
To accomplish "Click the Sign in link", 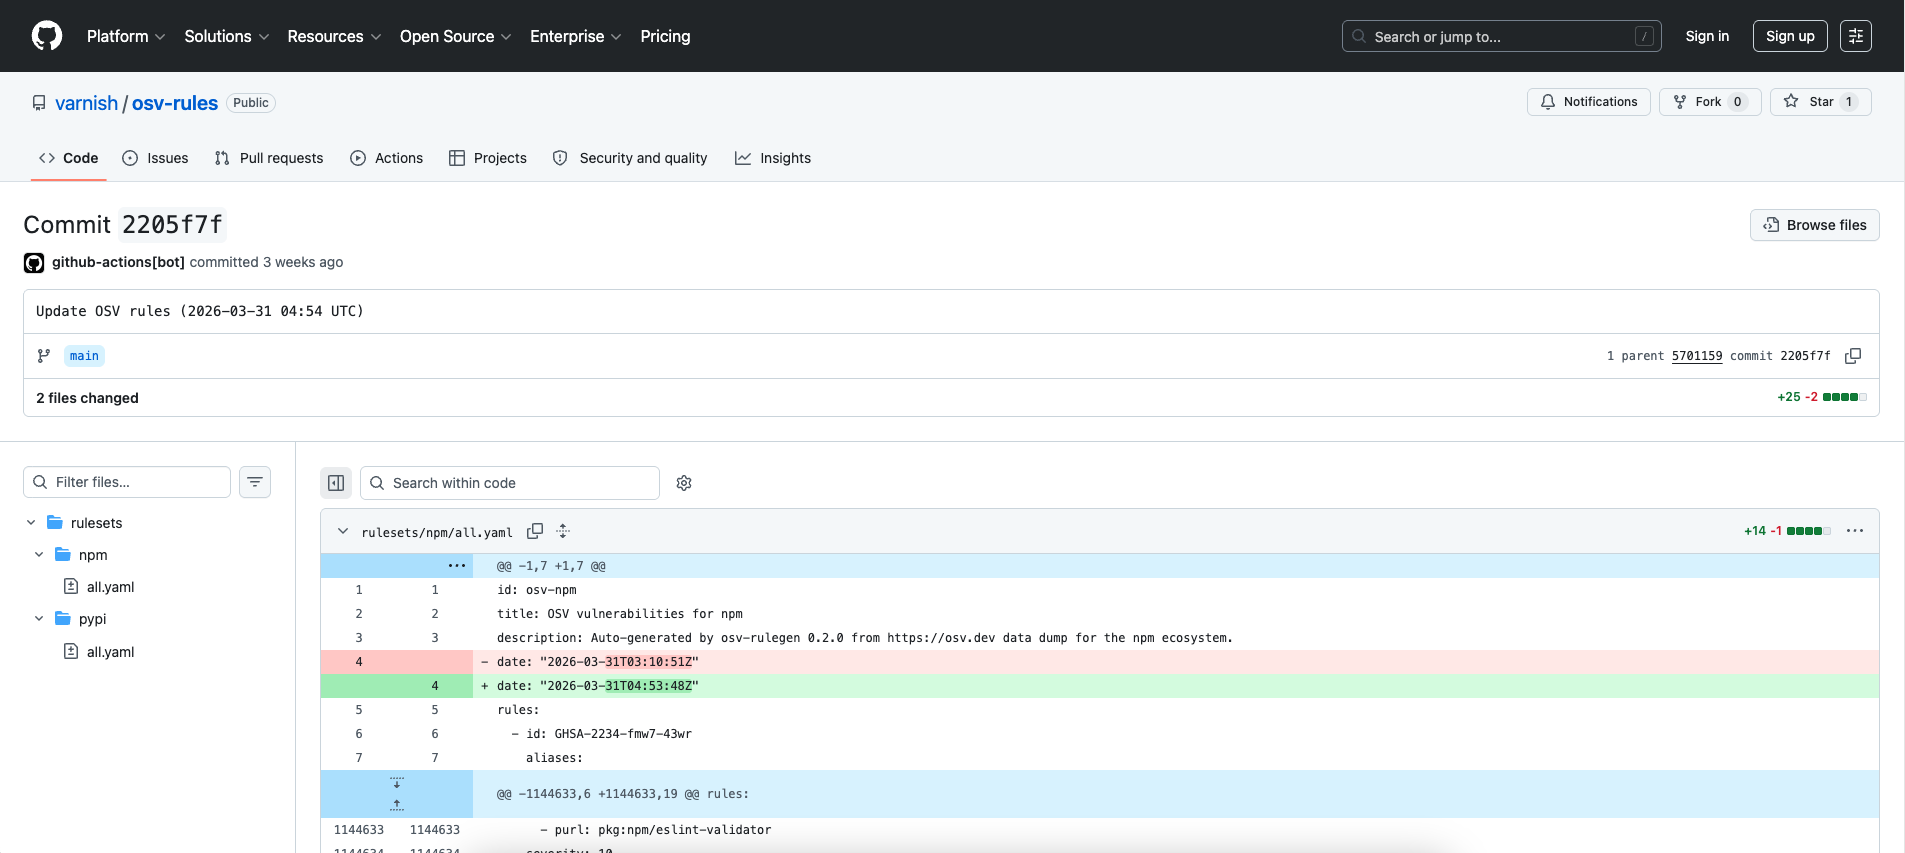I will [1707, 36].
